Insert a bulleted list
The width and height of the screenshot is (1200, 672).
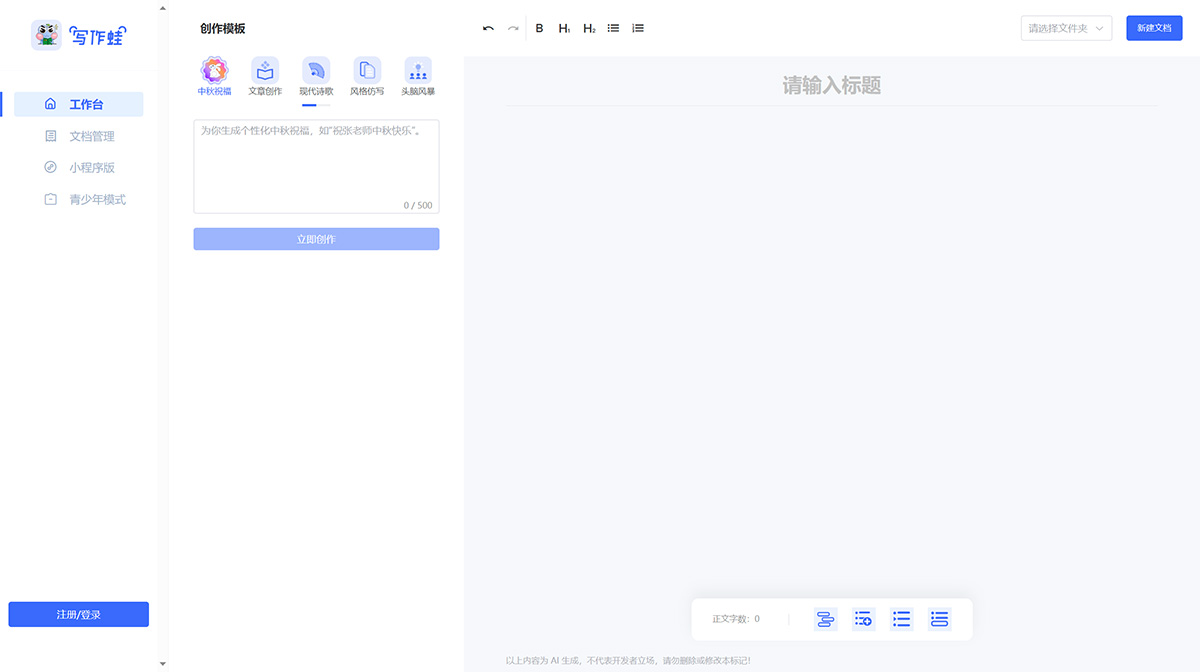[614, 28]
